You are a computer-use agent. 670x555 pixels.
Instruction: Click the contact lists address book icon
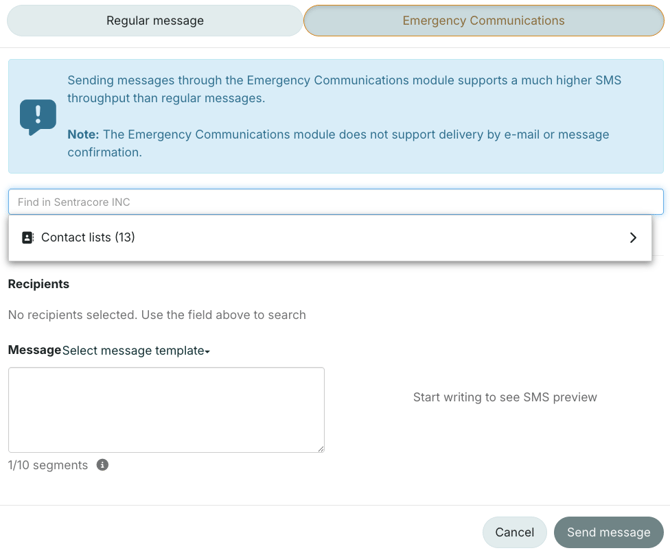28,238
